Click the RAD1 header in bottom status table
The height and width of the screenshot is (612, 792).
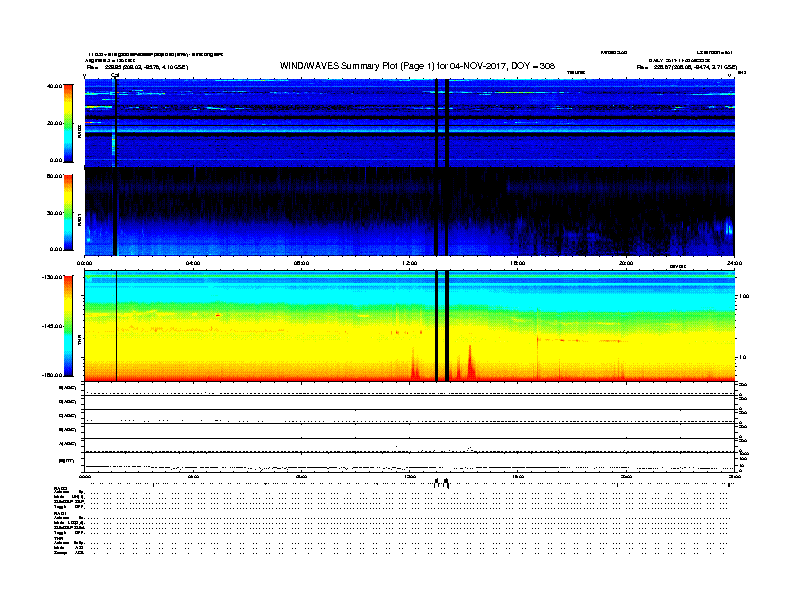pyautogui.click(x=60, y=513)
